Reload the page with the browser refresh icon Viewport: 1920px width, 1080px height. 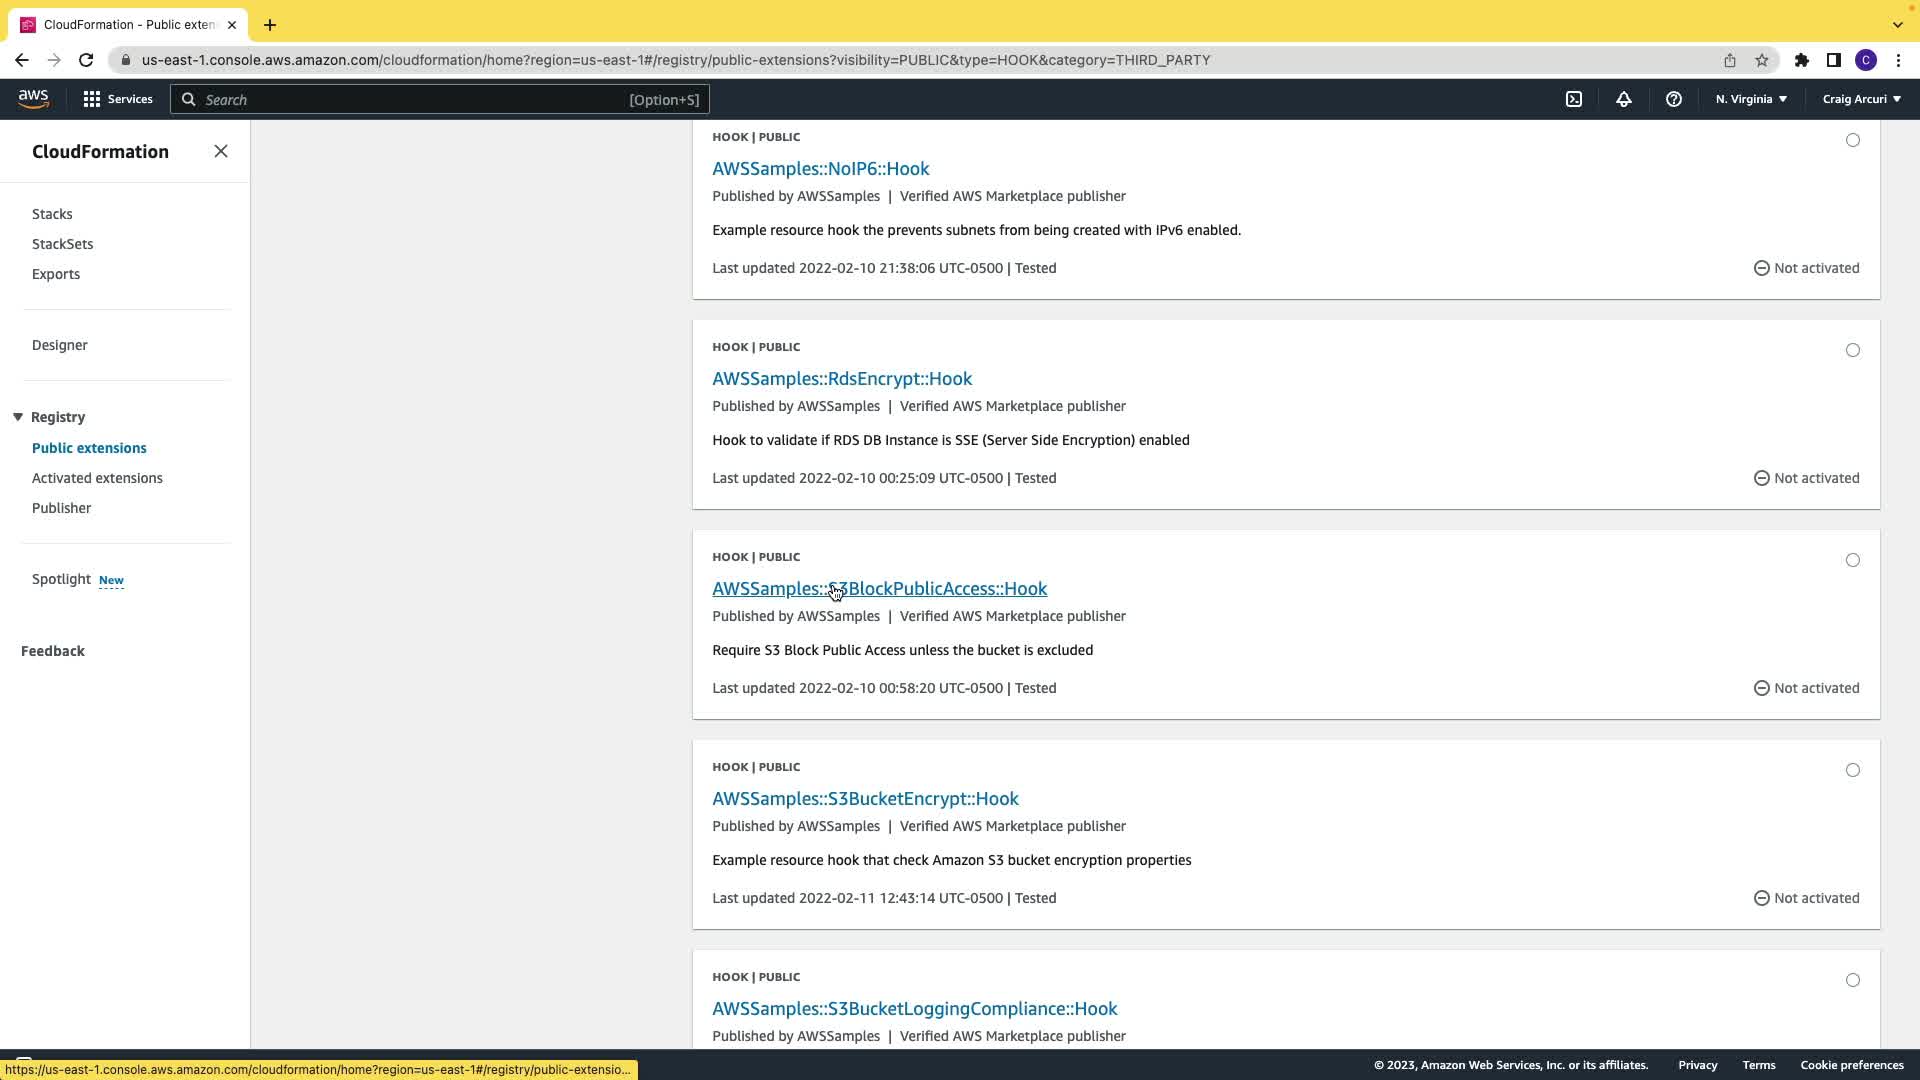click(x=86, y=60)
